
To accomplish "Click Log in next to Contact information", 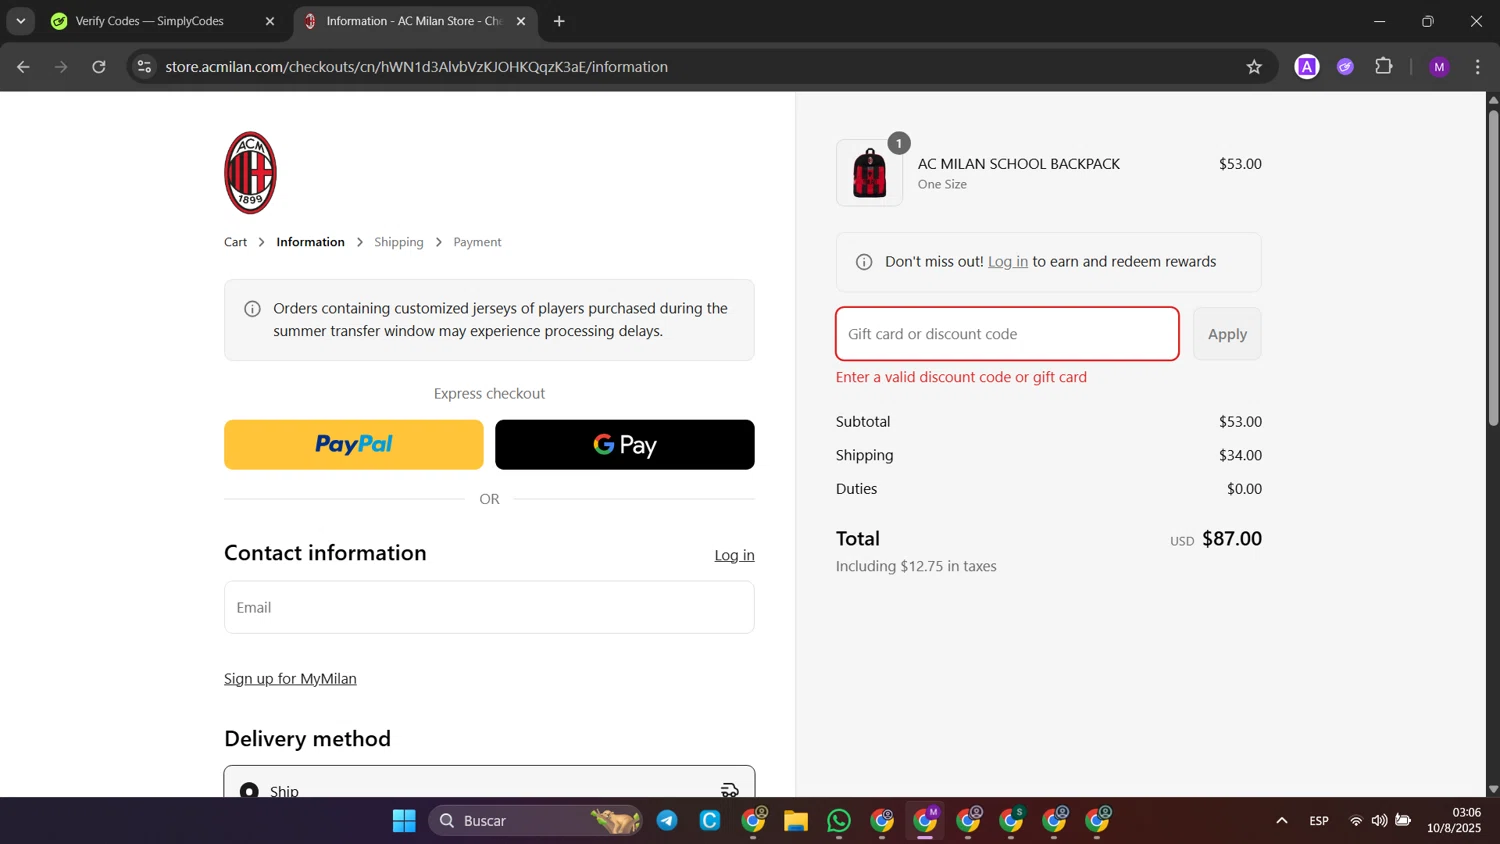I will click(734, 555).
